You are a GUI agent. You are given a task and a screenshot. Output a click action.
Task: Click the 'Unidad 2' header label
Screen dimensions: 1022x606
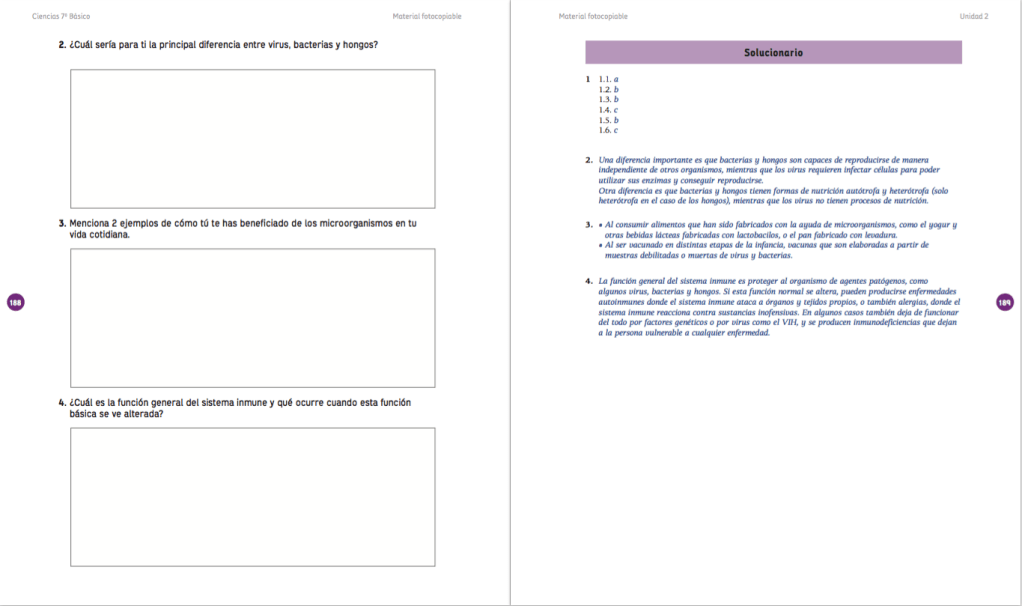point(973,16)
